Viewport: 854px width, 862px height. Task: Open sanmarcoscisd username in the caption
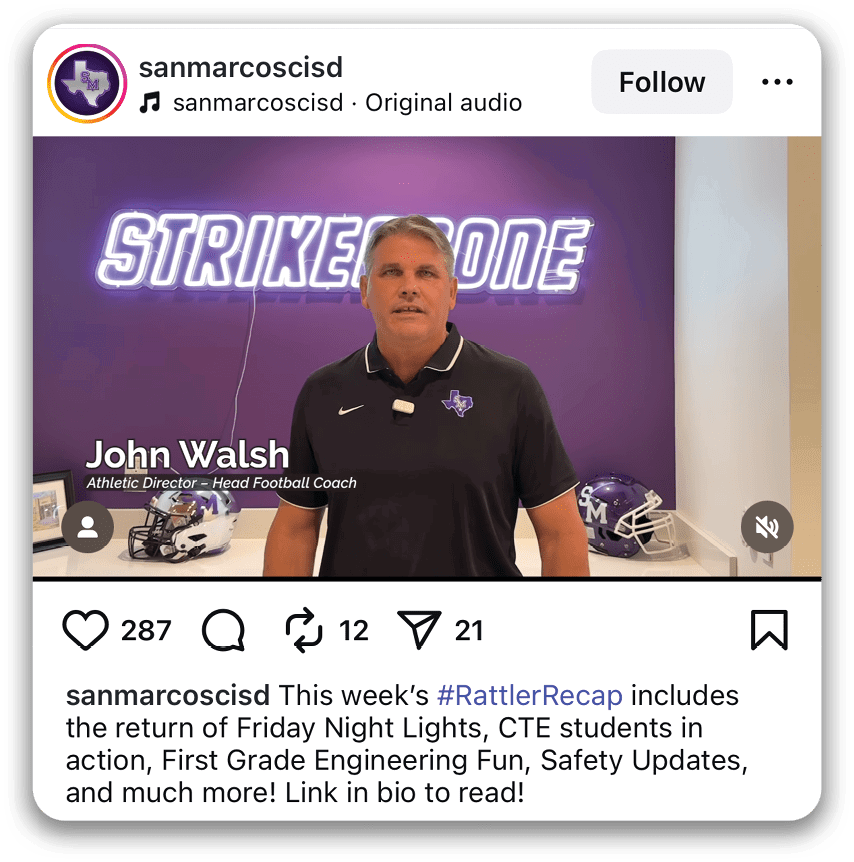(168, 695)
